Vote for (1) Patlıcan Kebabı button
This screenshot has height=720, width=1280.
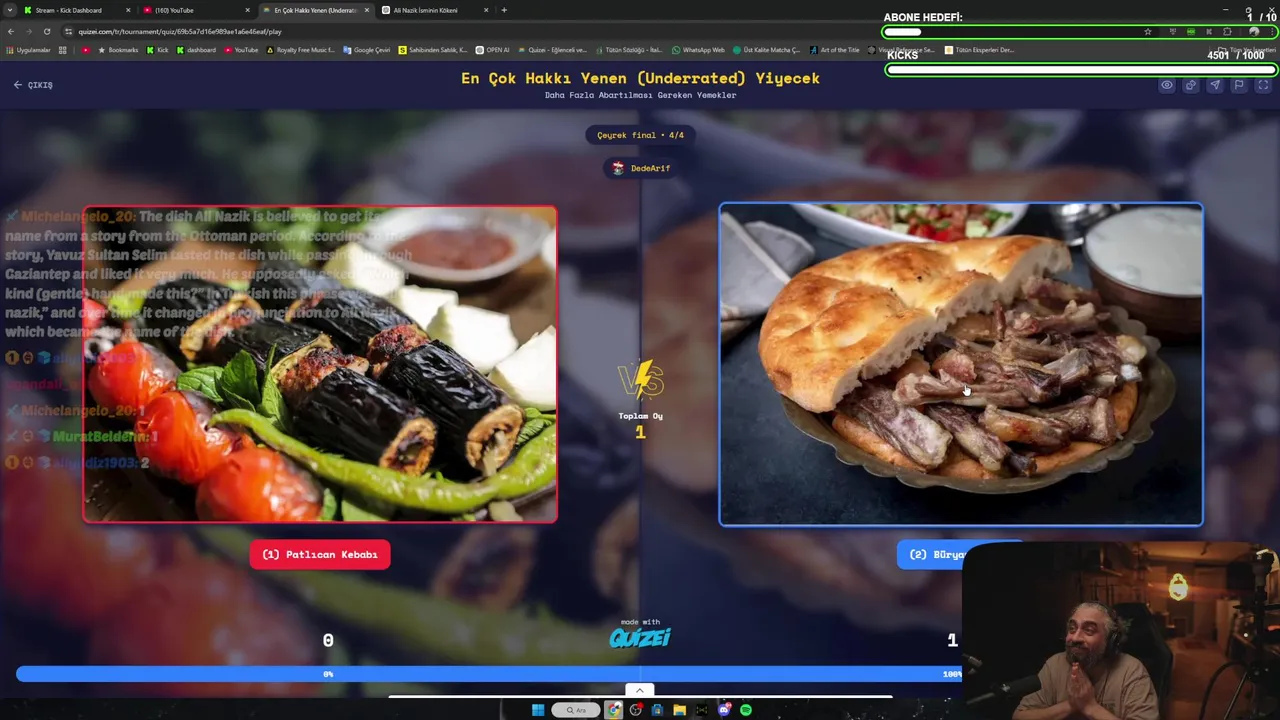click(x=320, y=554)
